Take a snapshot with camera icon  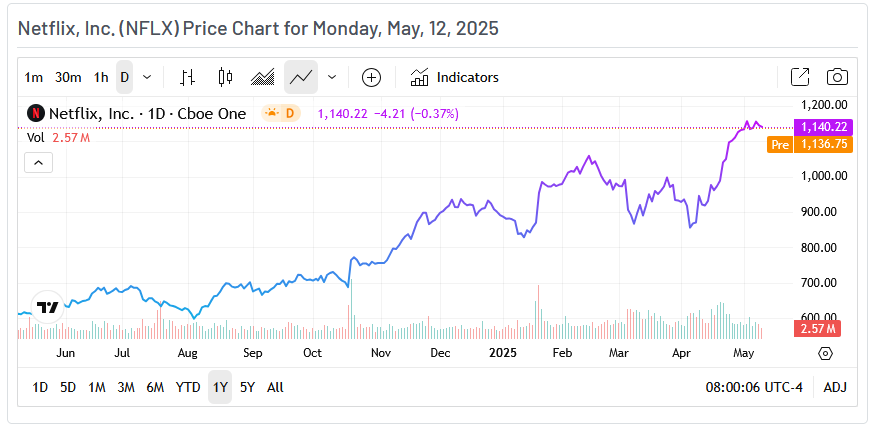838,77
